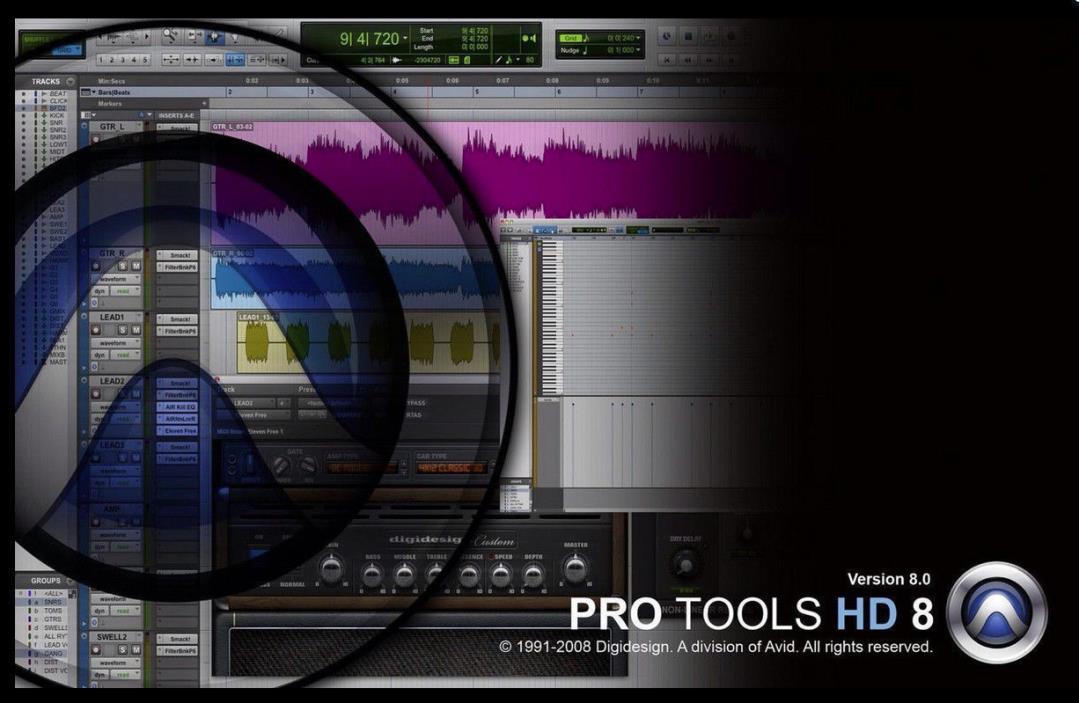Open the Smack! insert on GTR_R

coord(178,255)
